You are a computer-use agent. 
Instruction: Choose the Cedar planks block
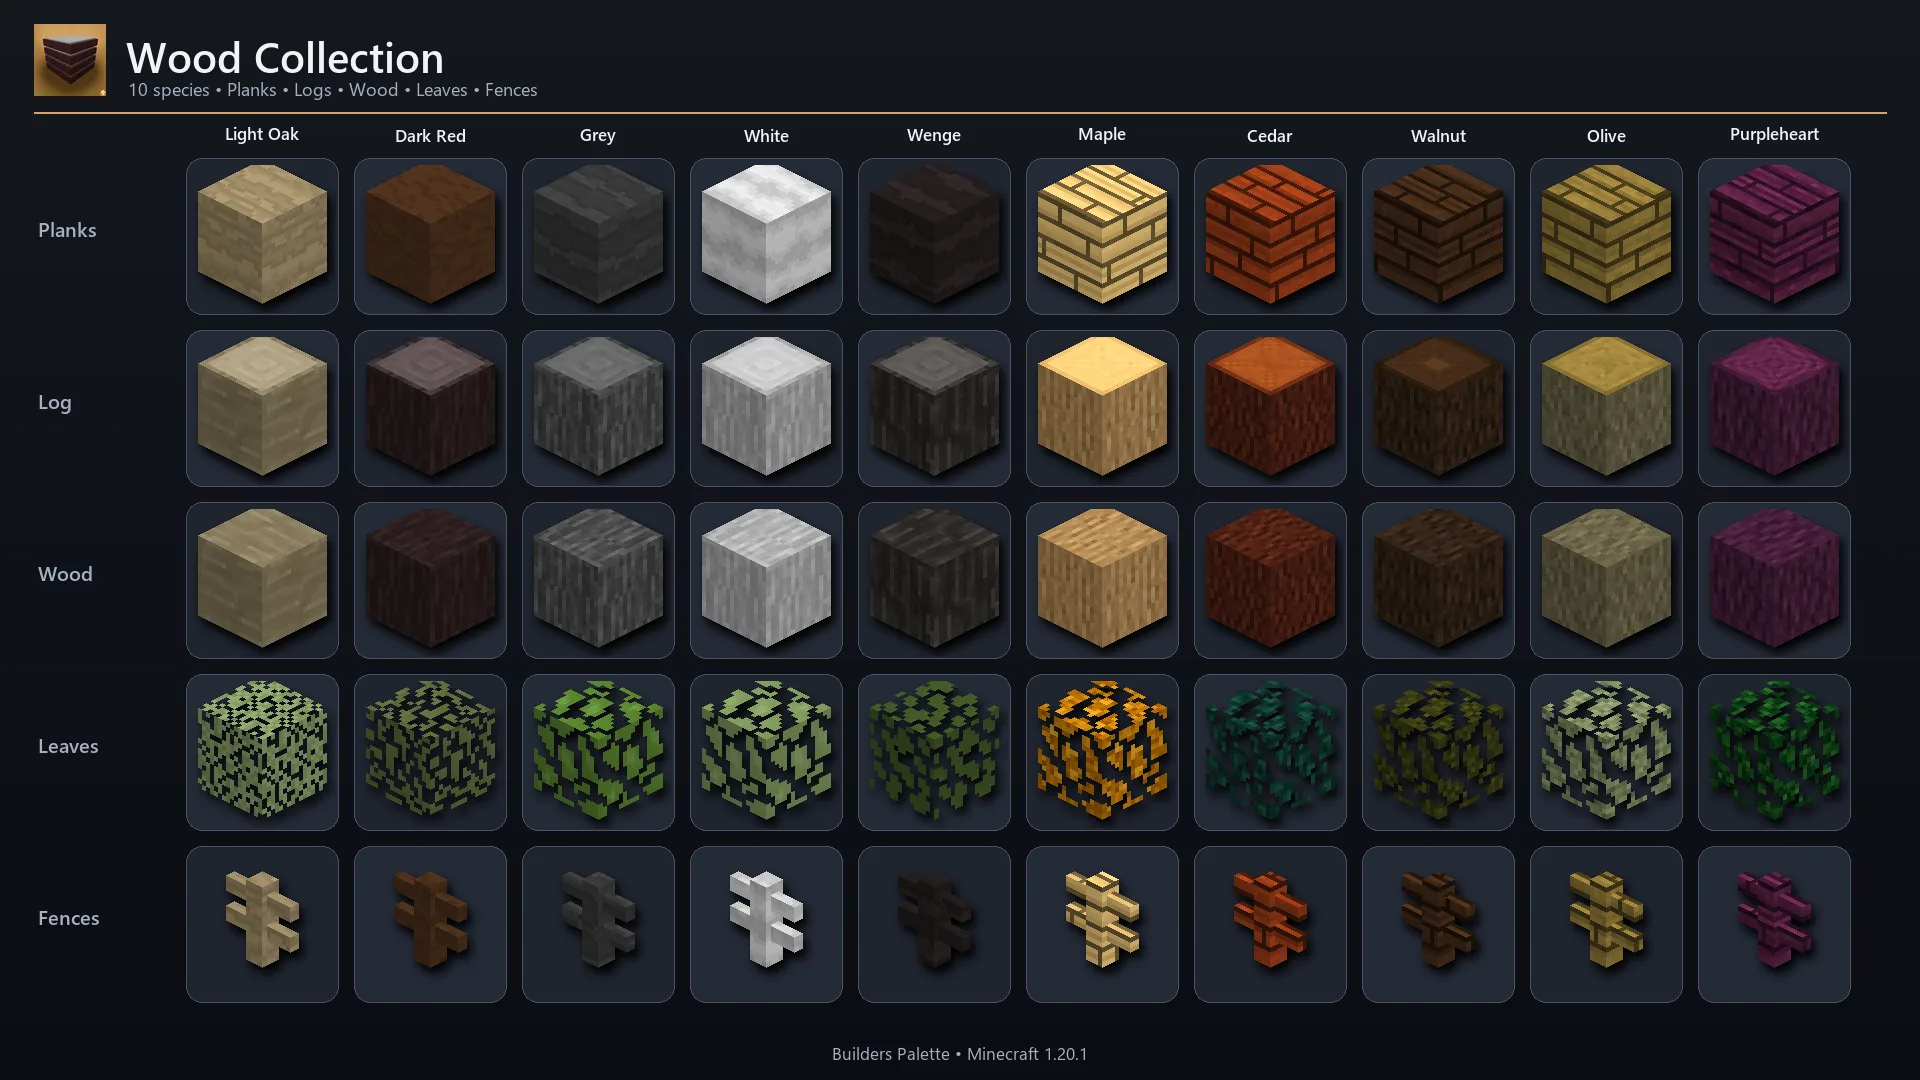[x=1270, y=236]
